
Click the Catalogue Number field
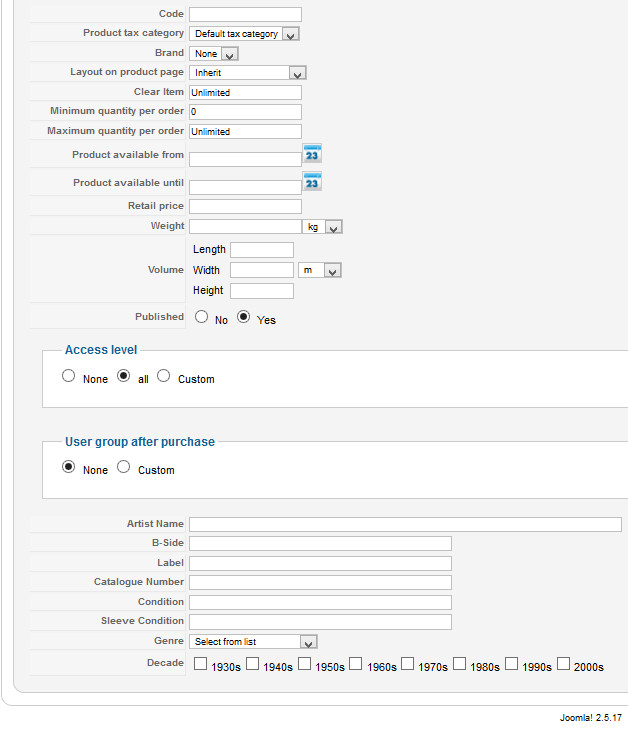[320, 582]
